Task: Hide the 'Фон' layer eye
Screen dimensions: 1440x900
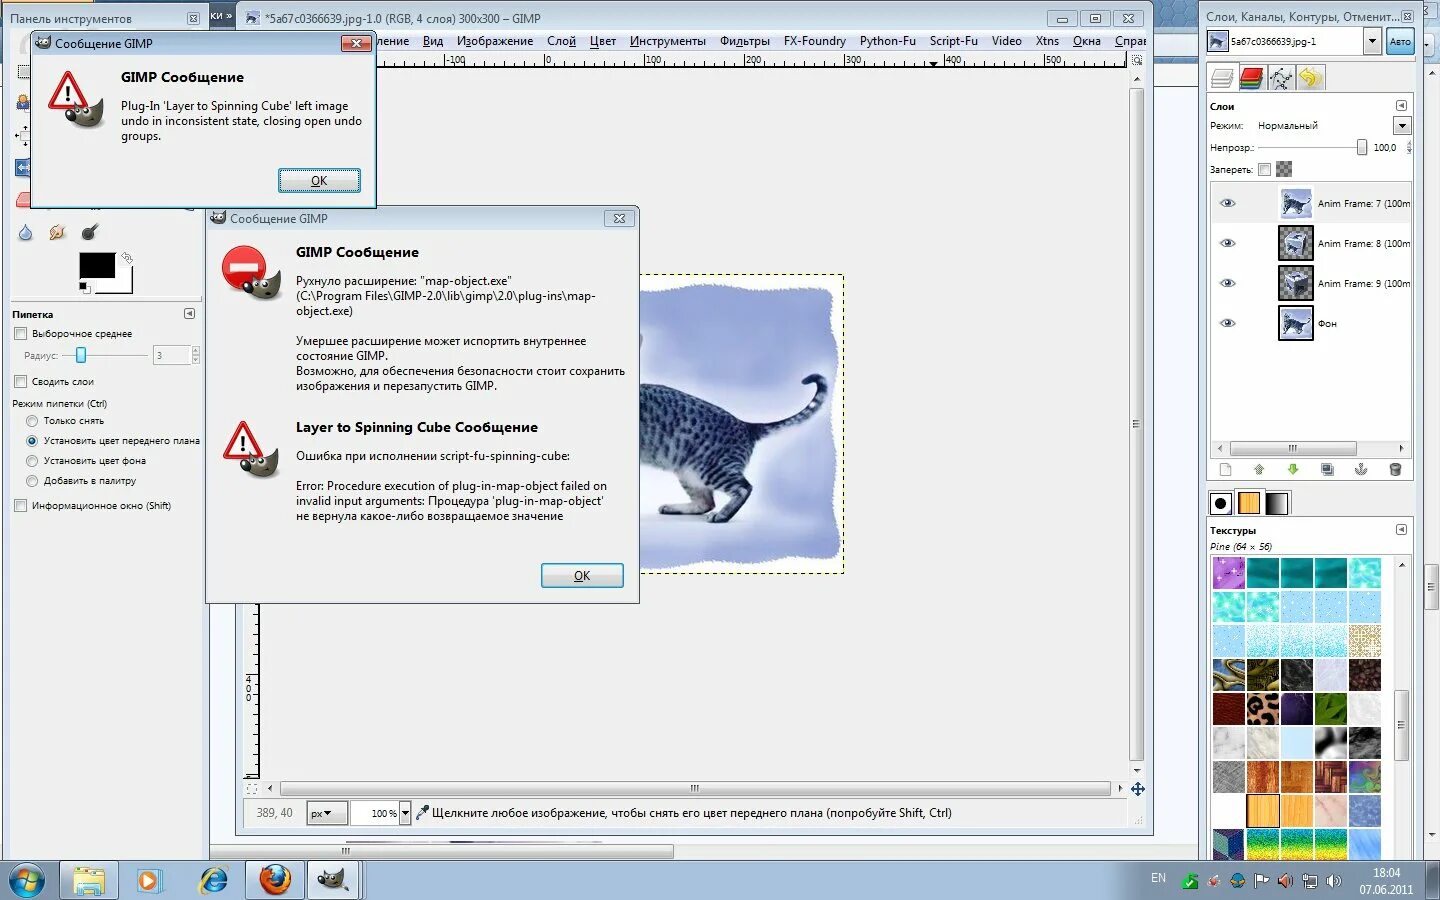Action: click(1228, 323)
